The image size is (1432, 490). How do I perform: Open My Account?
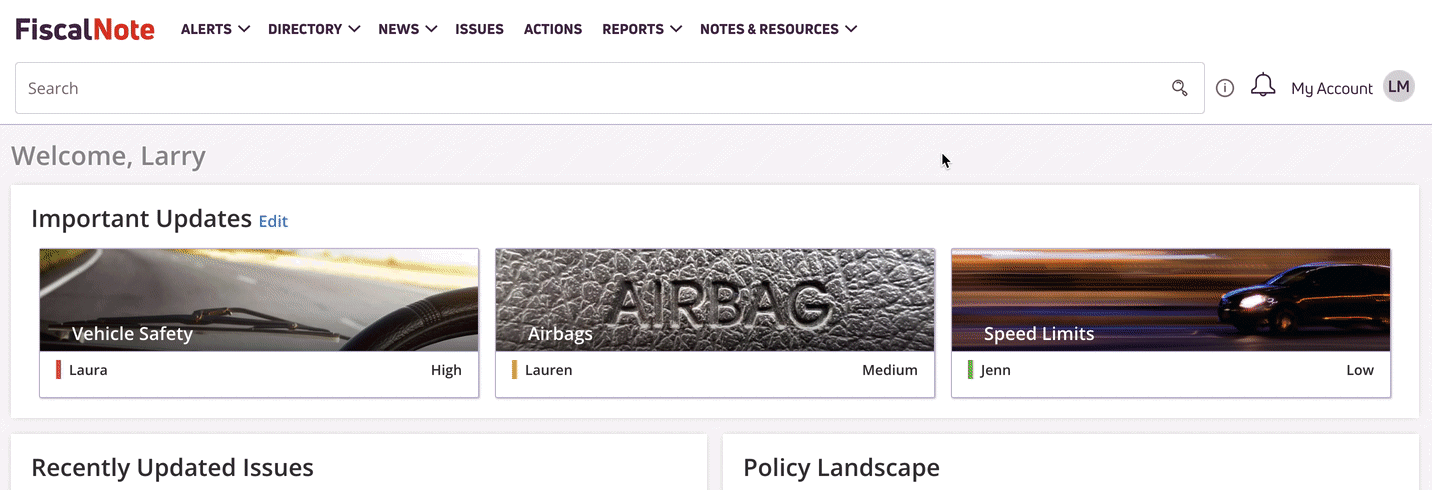[x=1332, y=88]
